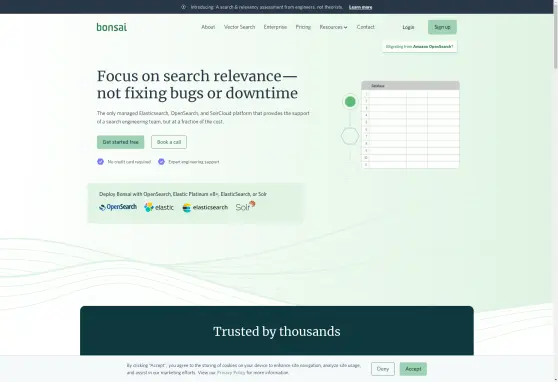Image resolution: width=558 pixels, height=382 pixels.
Task: Open Migrating from Amazon OpenSearch link
Action: (x=420, y=47)
